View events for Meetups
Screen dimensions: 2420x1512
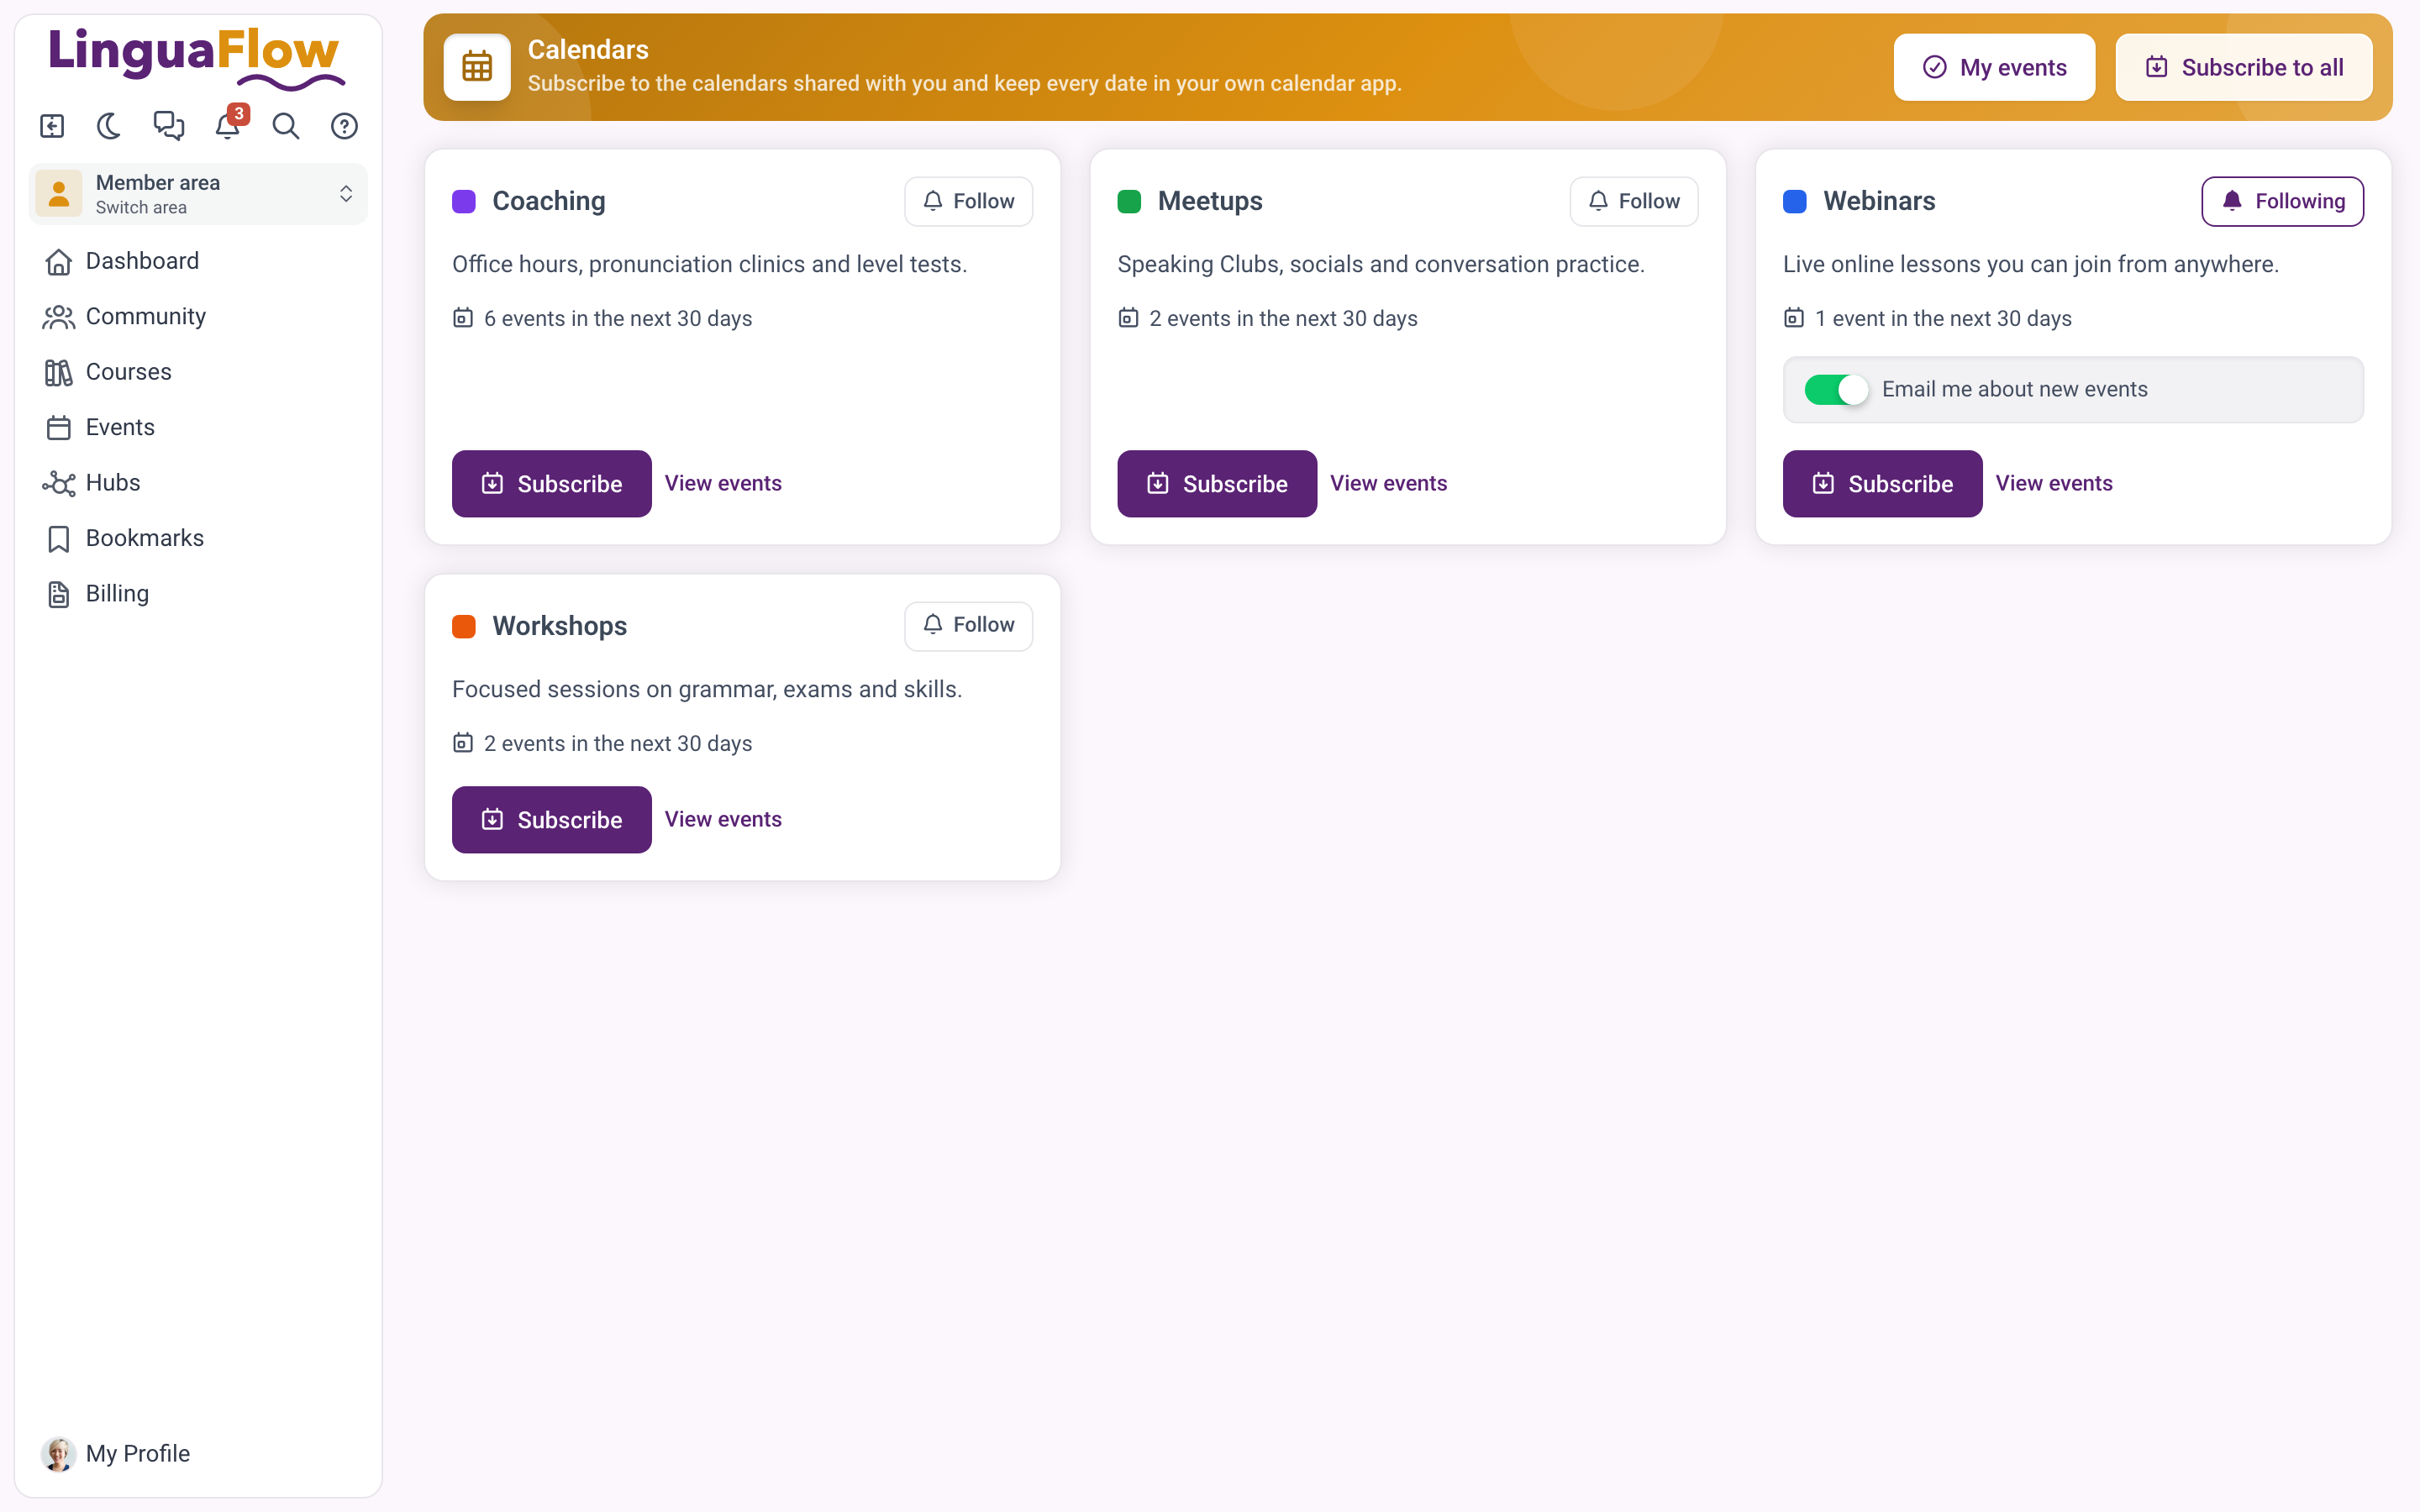click(1388, 484)
